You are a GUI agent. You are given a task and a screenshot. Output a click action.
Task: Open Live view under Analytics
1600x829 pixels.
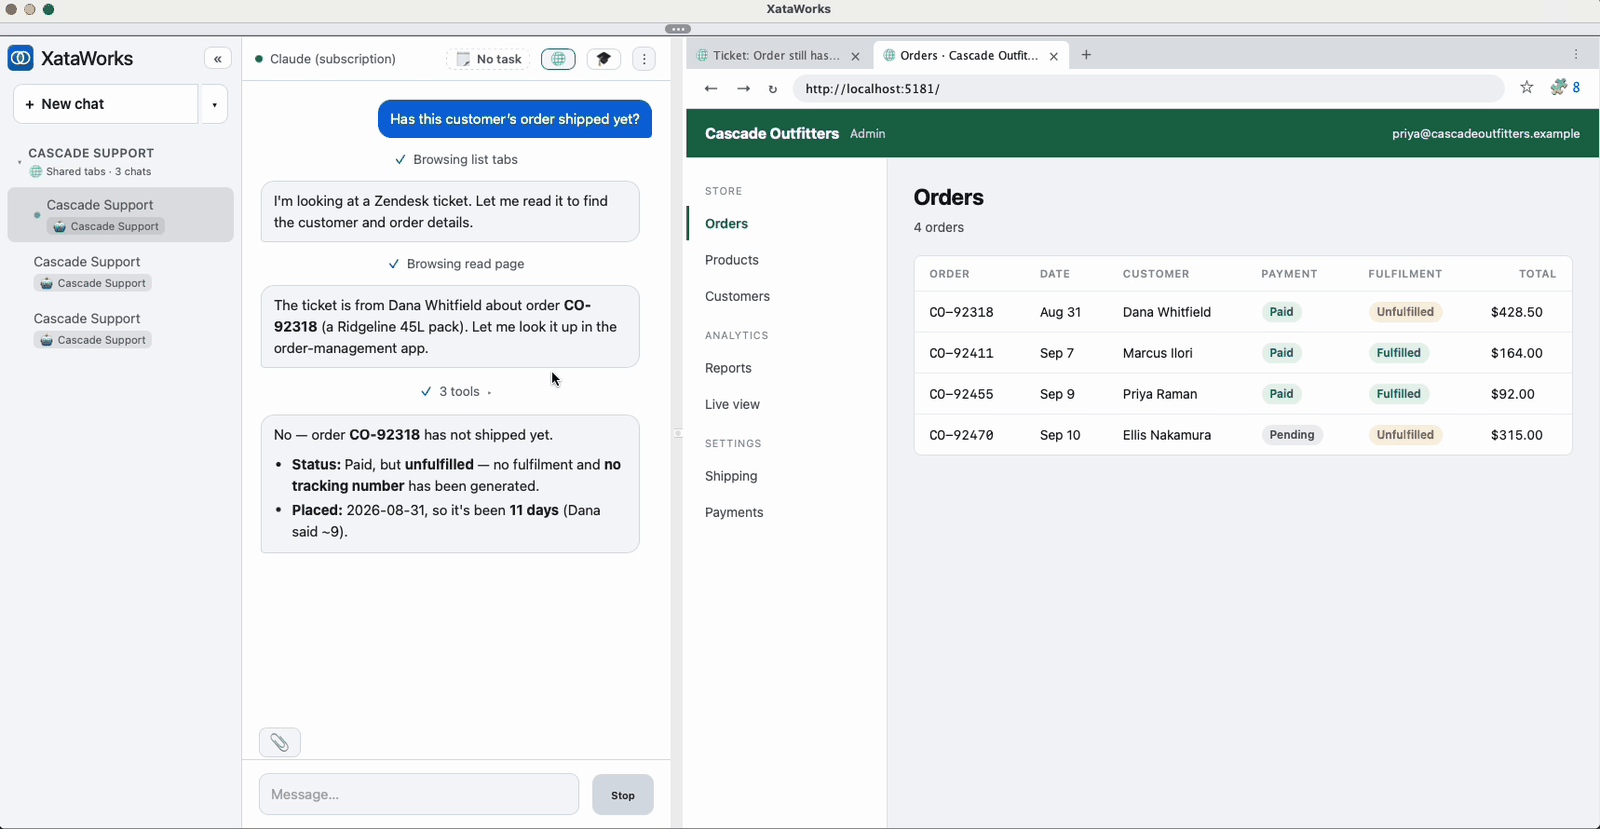(x=732, y=404)
